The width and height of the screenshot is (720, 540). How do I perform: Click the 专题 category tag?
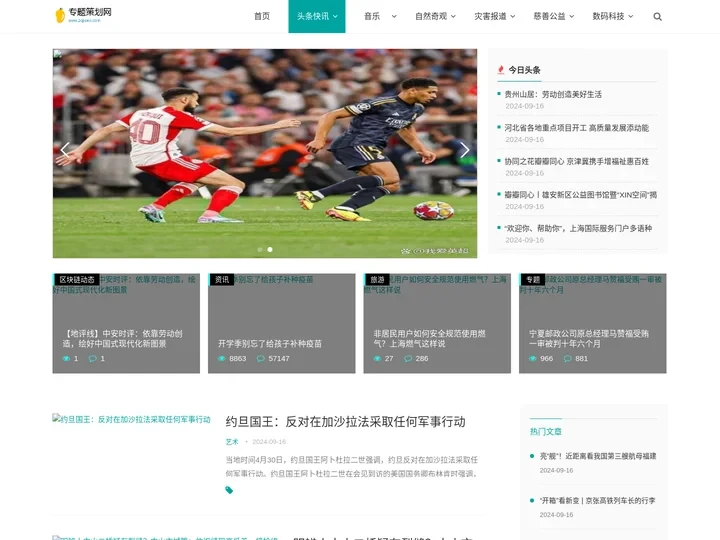point(533,280)
